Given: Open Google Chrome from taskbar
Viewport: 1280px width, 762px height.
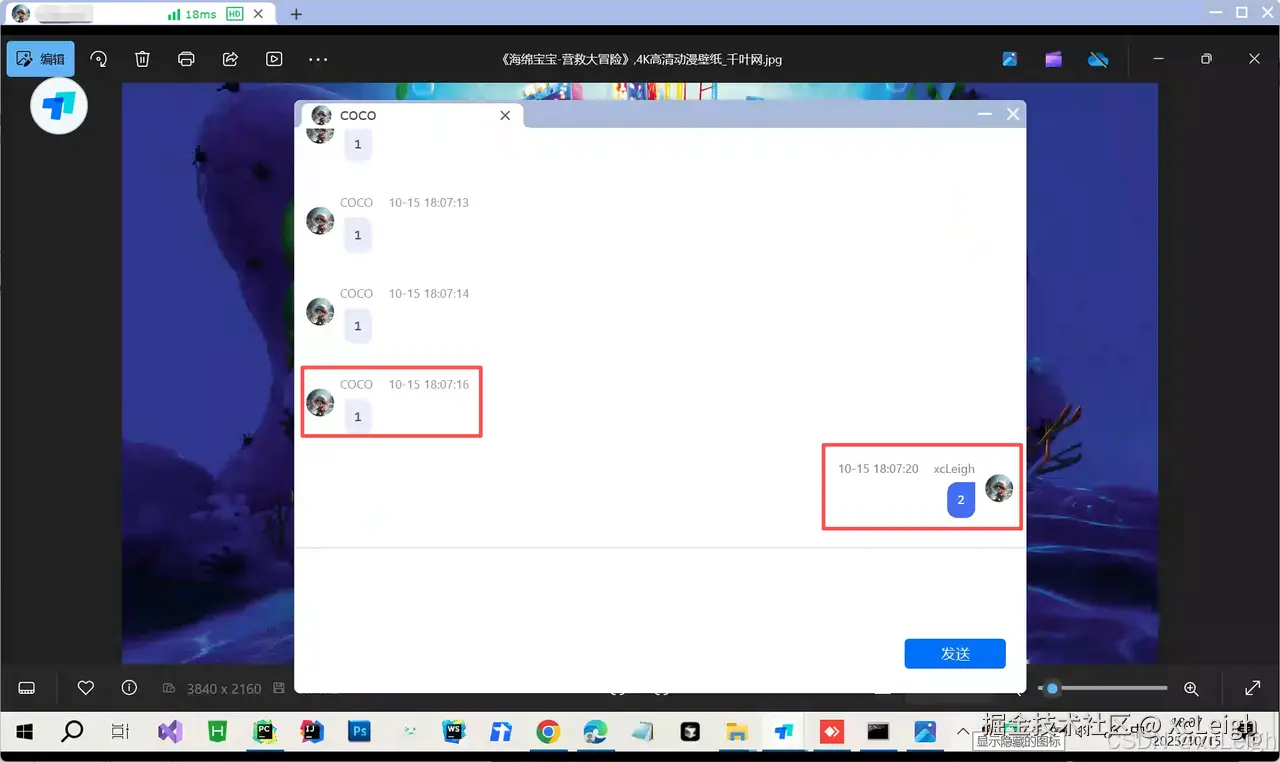Looking at the screenshot, I should [548, 732].
